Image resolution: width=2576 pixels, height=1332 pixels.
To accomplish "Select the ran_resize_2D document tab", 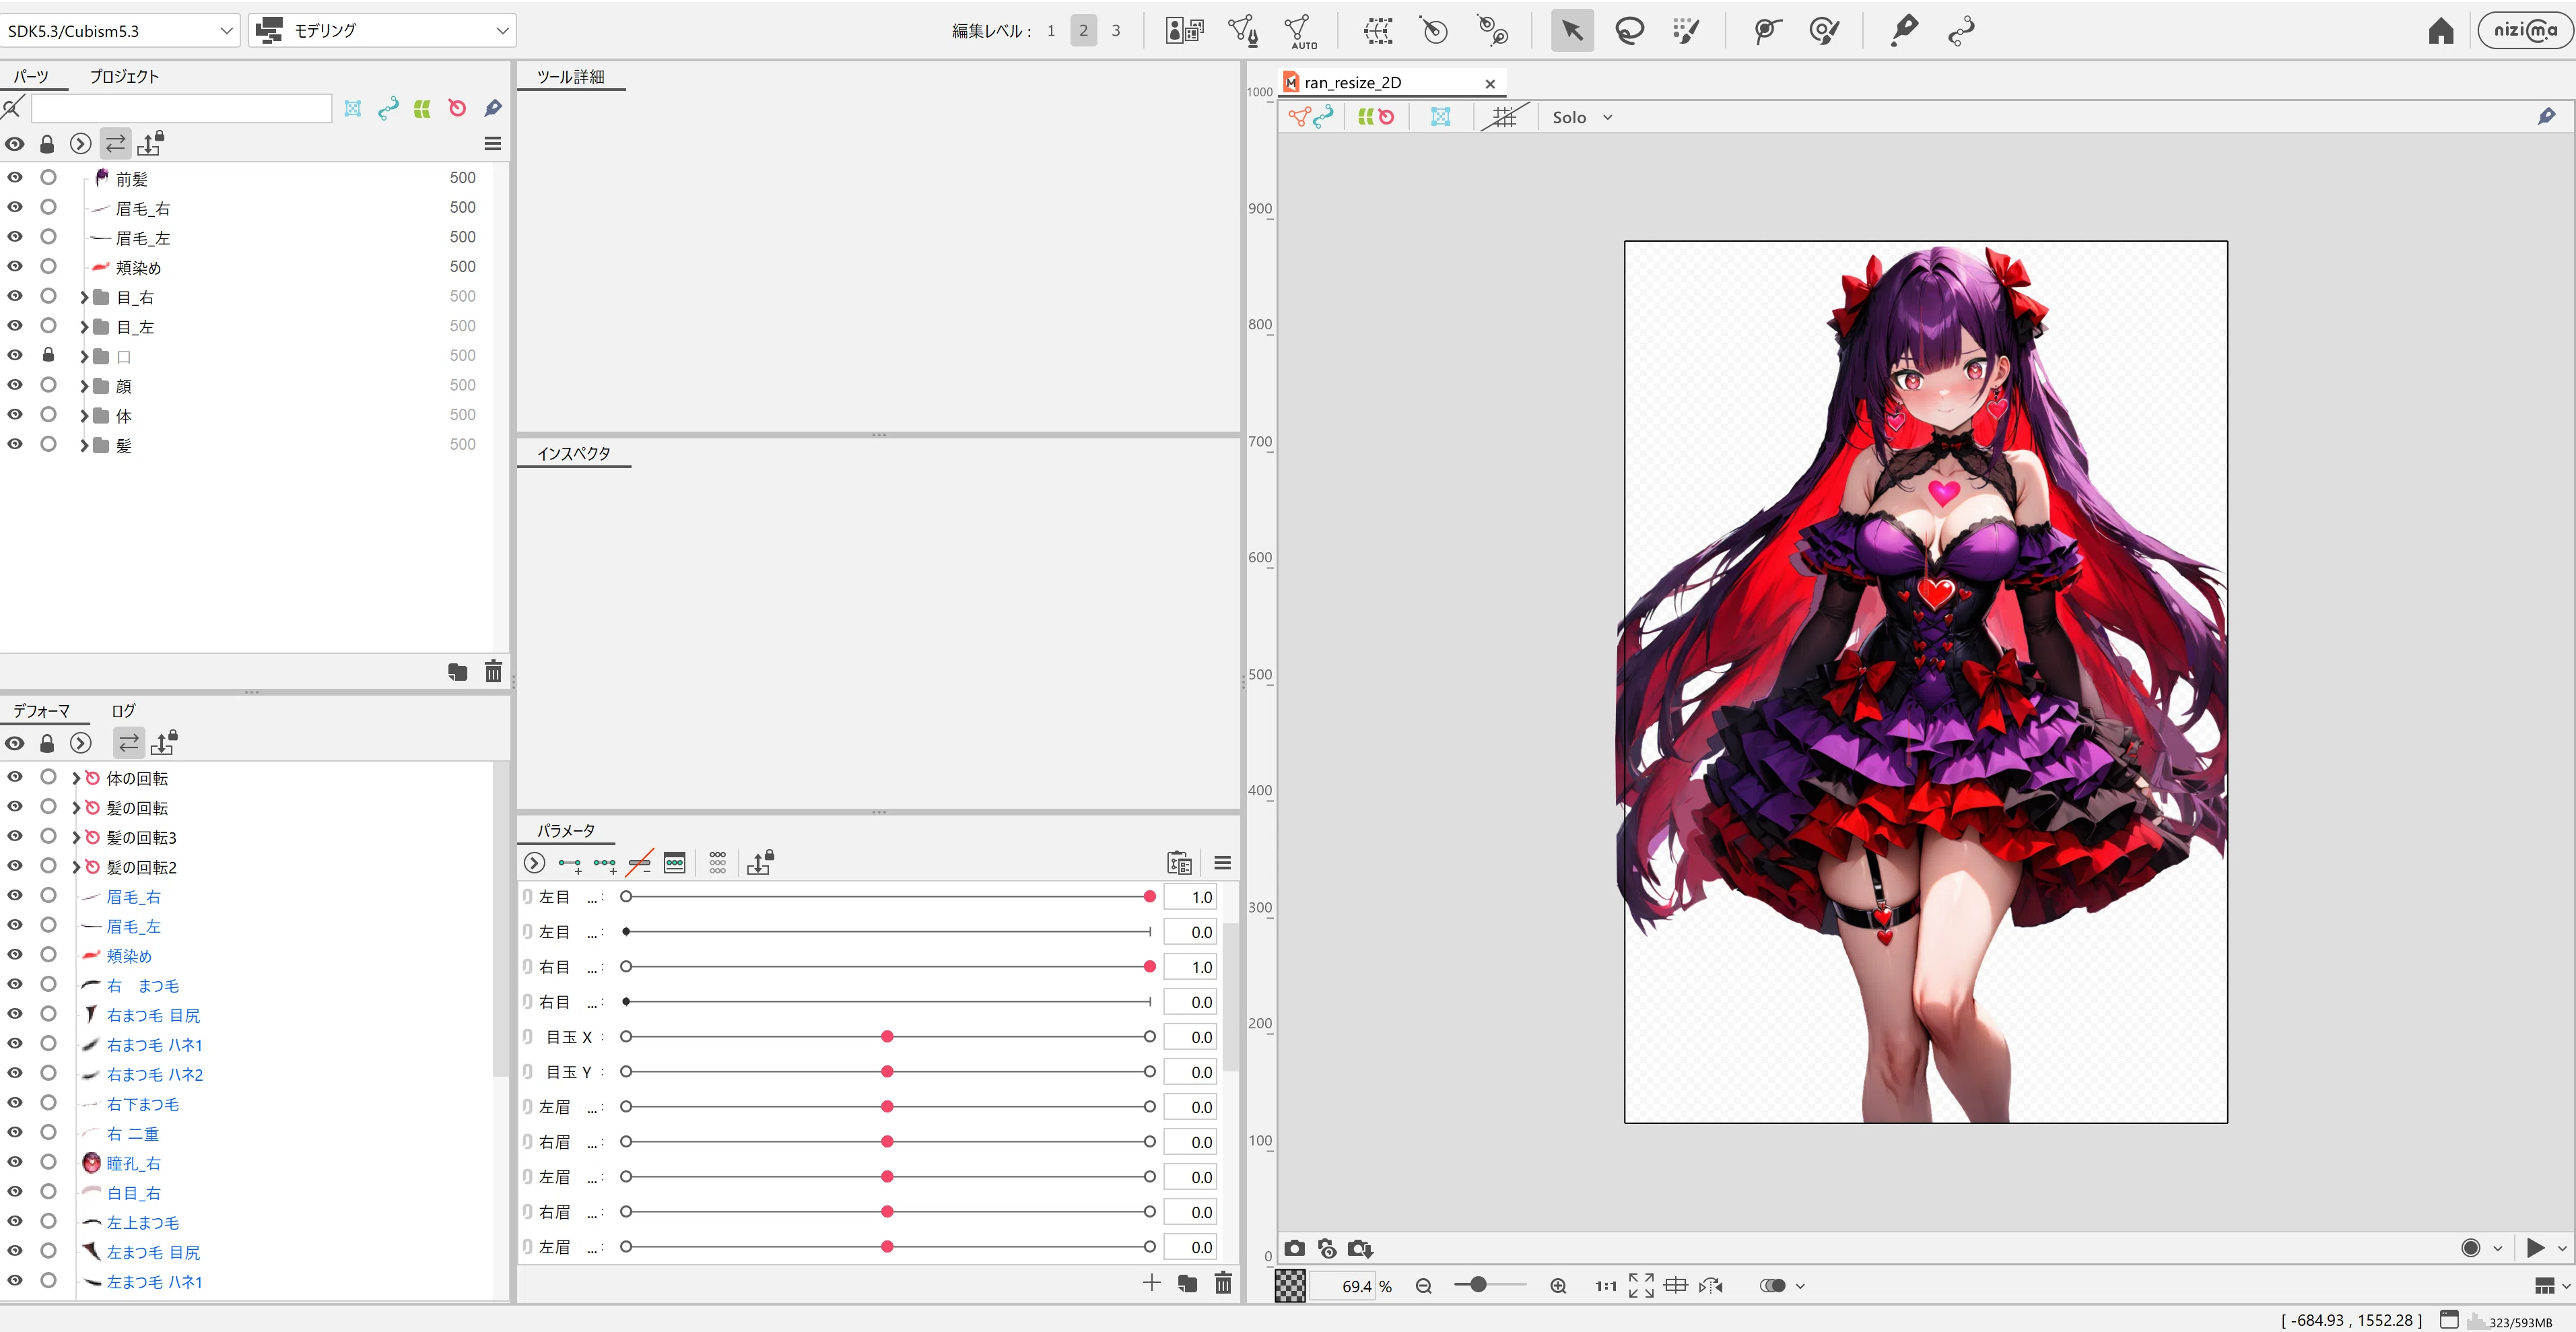I will (x=1392, y=82).
